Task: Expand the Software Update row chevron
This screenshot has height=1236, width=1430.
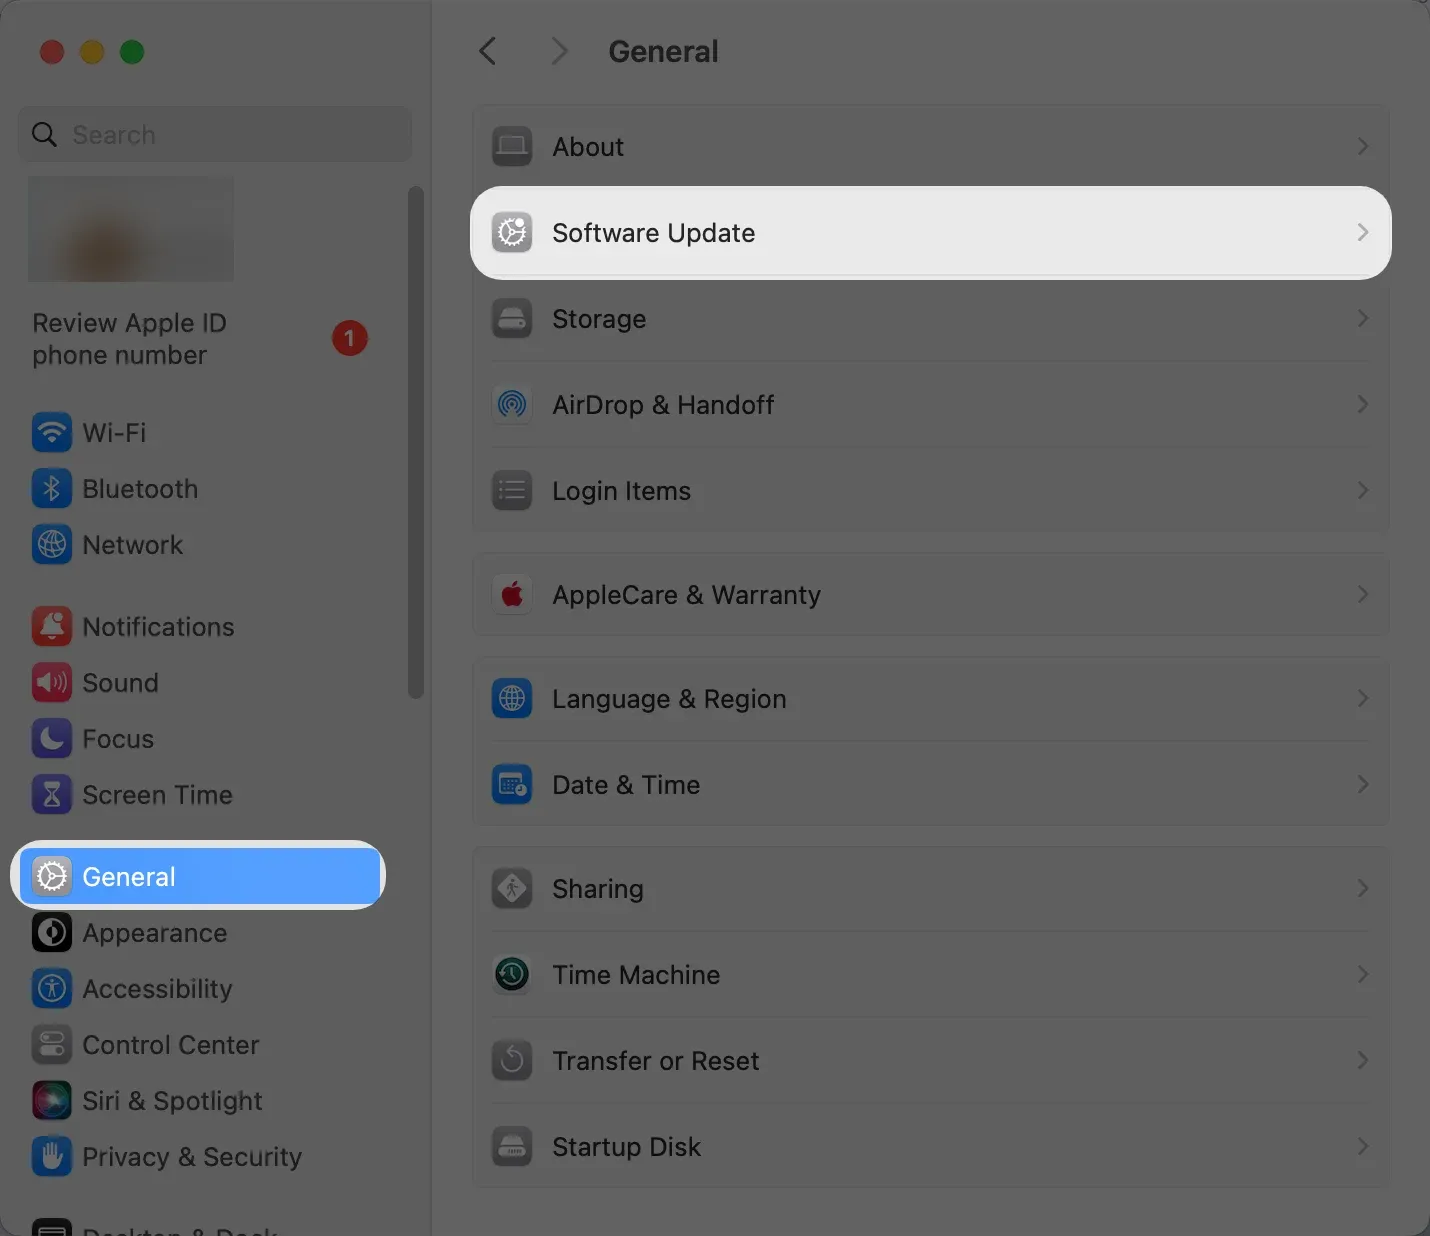Action: 1363,233
